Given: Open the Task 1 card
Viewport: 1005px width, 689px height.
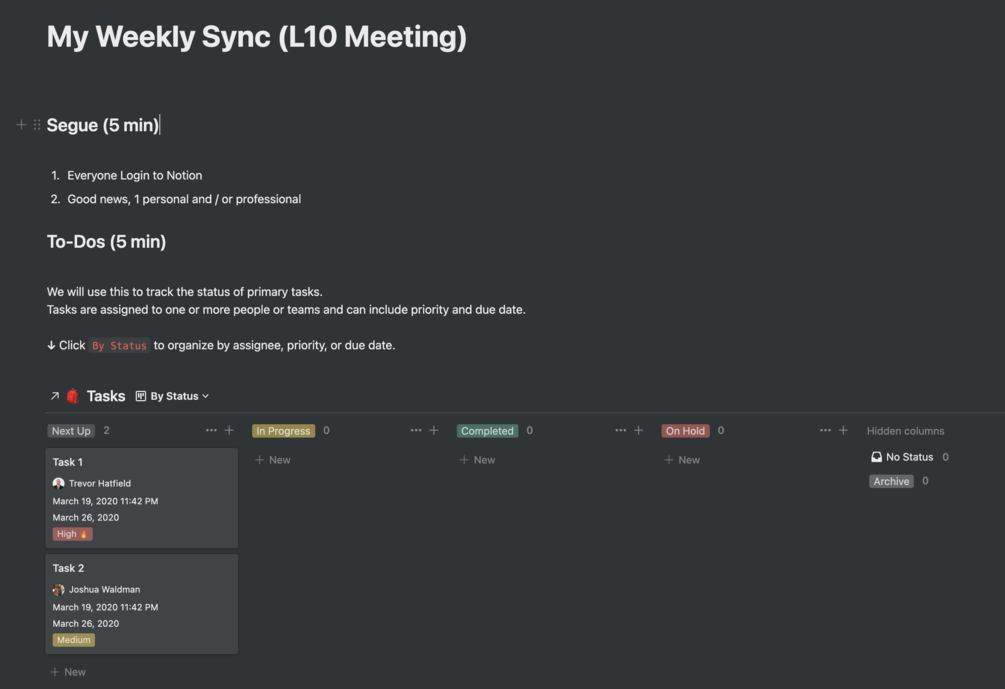Looking at the screenshot, I should tap(141, 462).
